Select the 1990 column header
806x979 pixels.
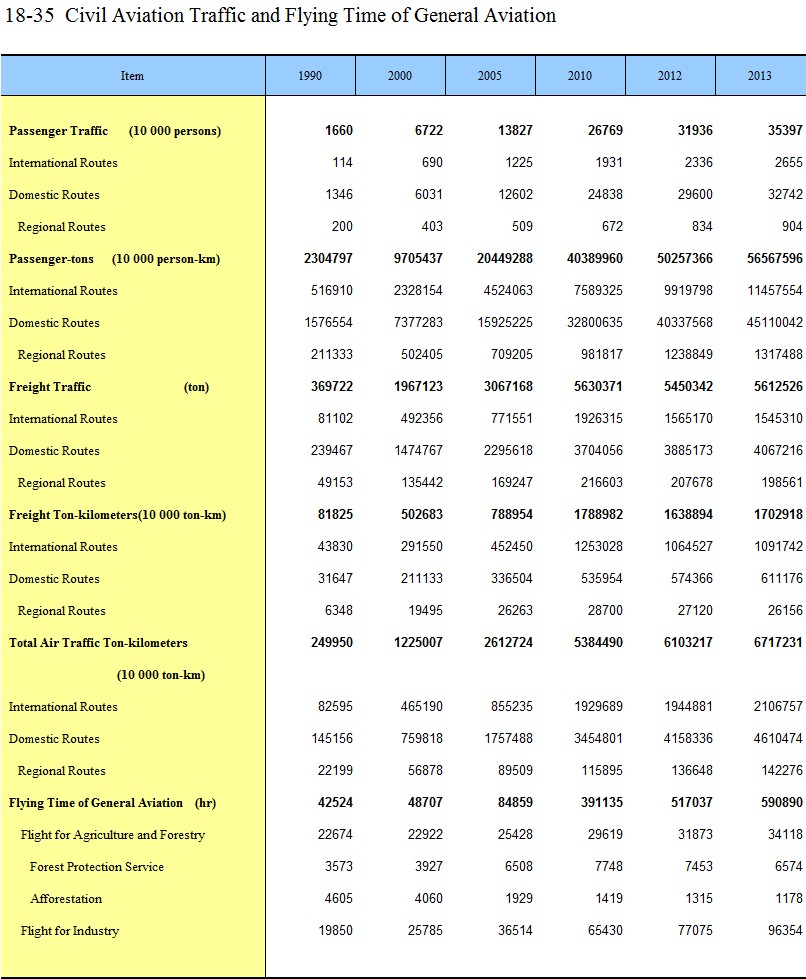310,76
